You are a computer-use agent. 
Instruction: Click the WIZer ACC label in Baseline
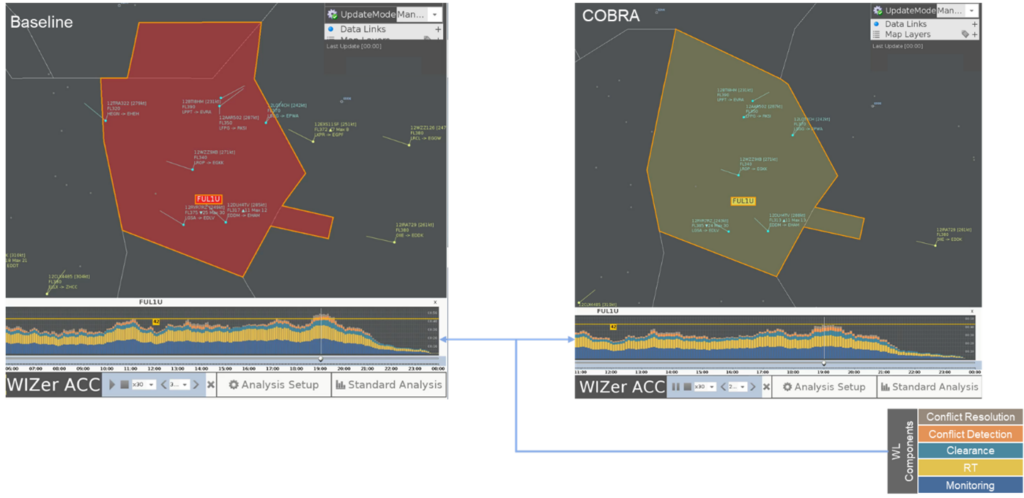pyautogui.click(x=53, y=384)
